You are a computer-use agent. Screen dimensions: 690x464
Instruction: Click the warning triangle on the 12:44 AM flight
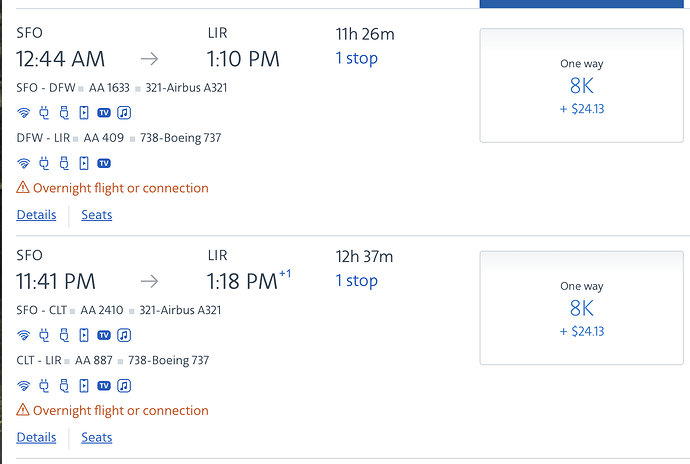click(x=23, y=188)
